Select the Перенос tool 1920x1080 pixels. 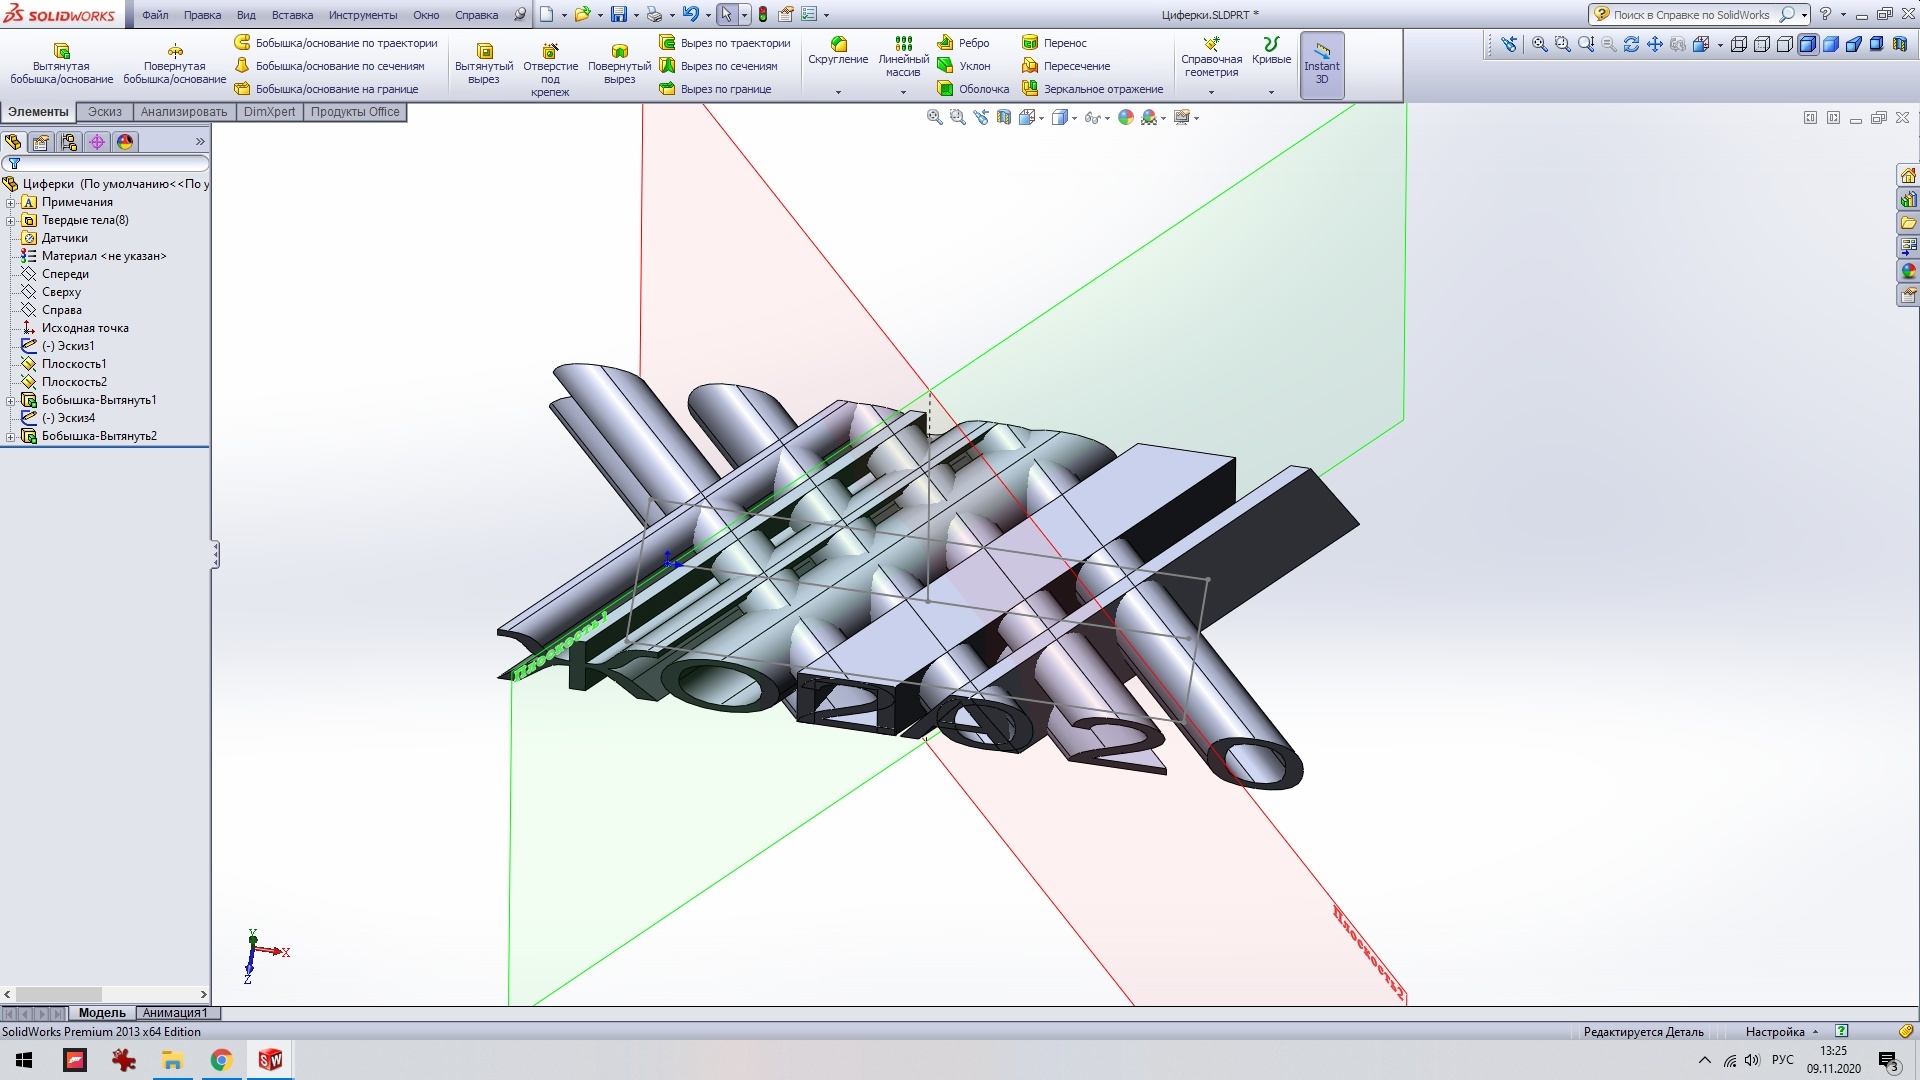pos(1054,43)
